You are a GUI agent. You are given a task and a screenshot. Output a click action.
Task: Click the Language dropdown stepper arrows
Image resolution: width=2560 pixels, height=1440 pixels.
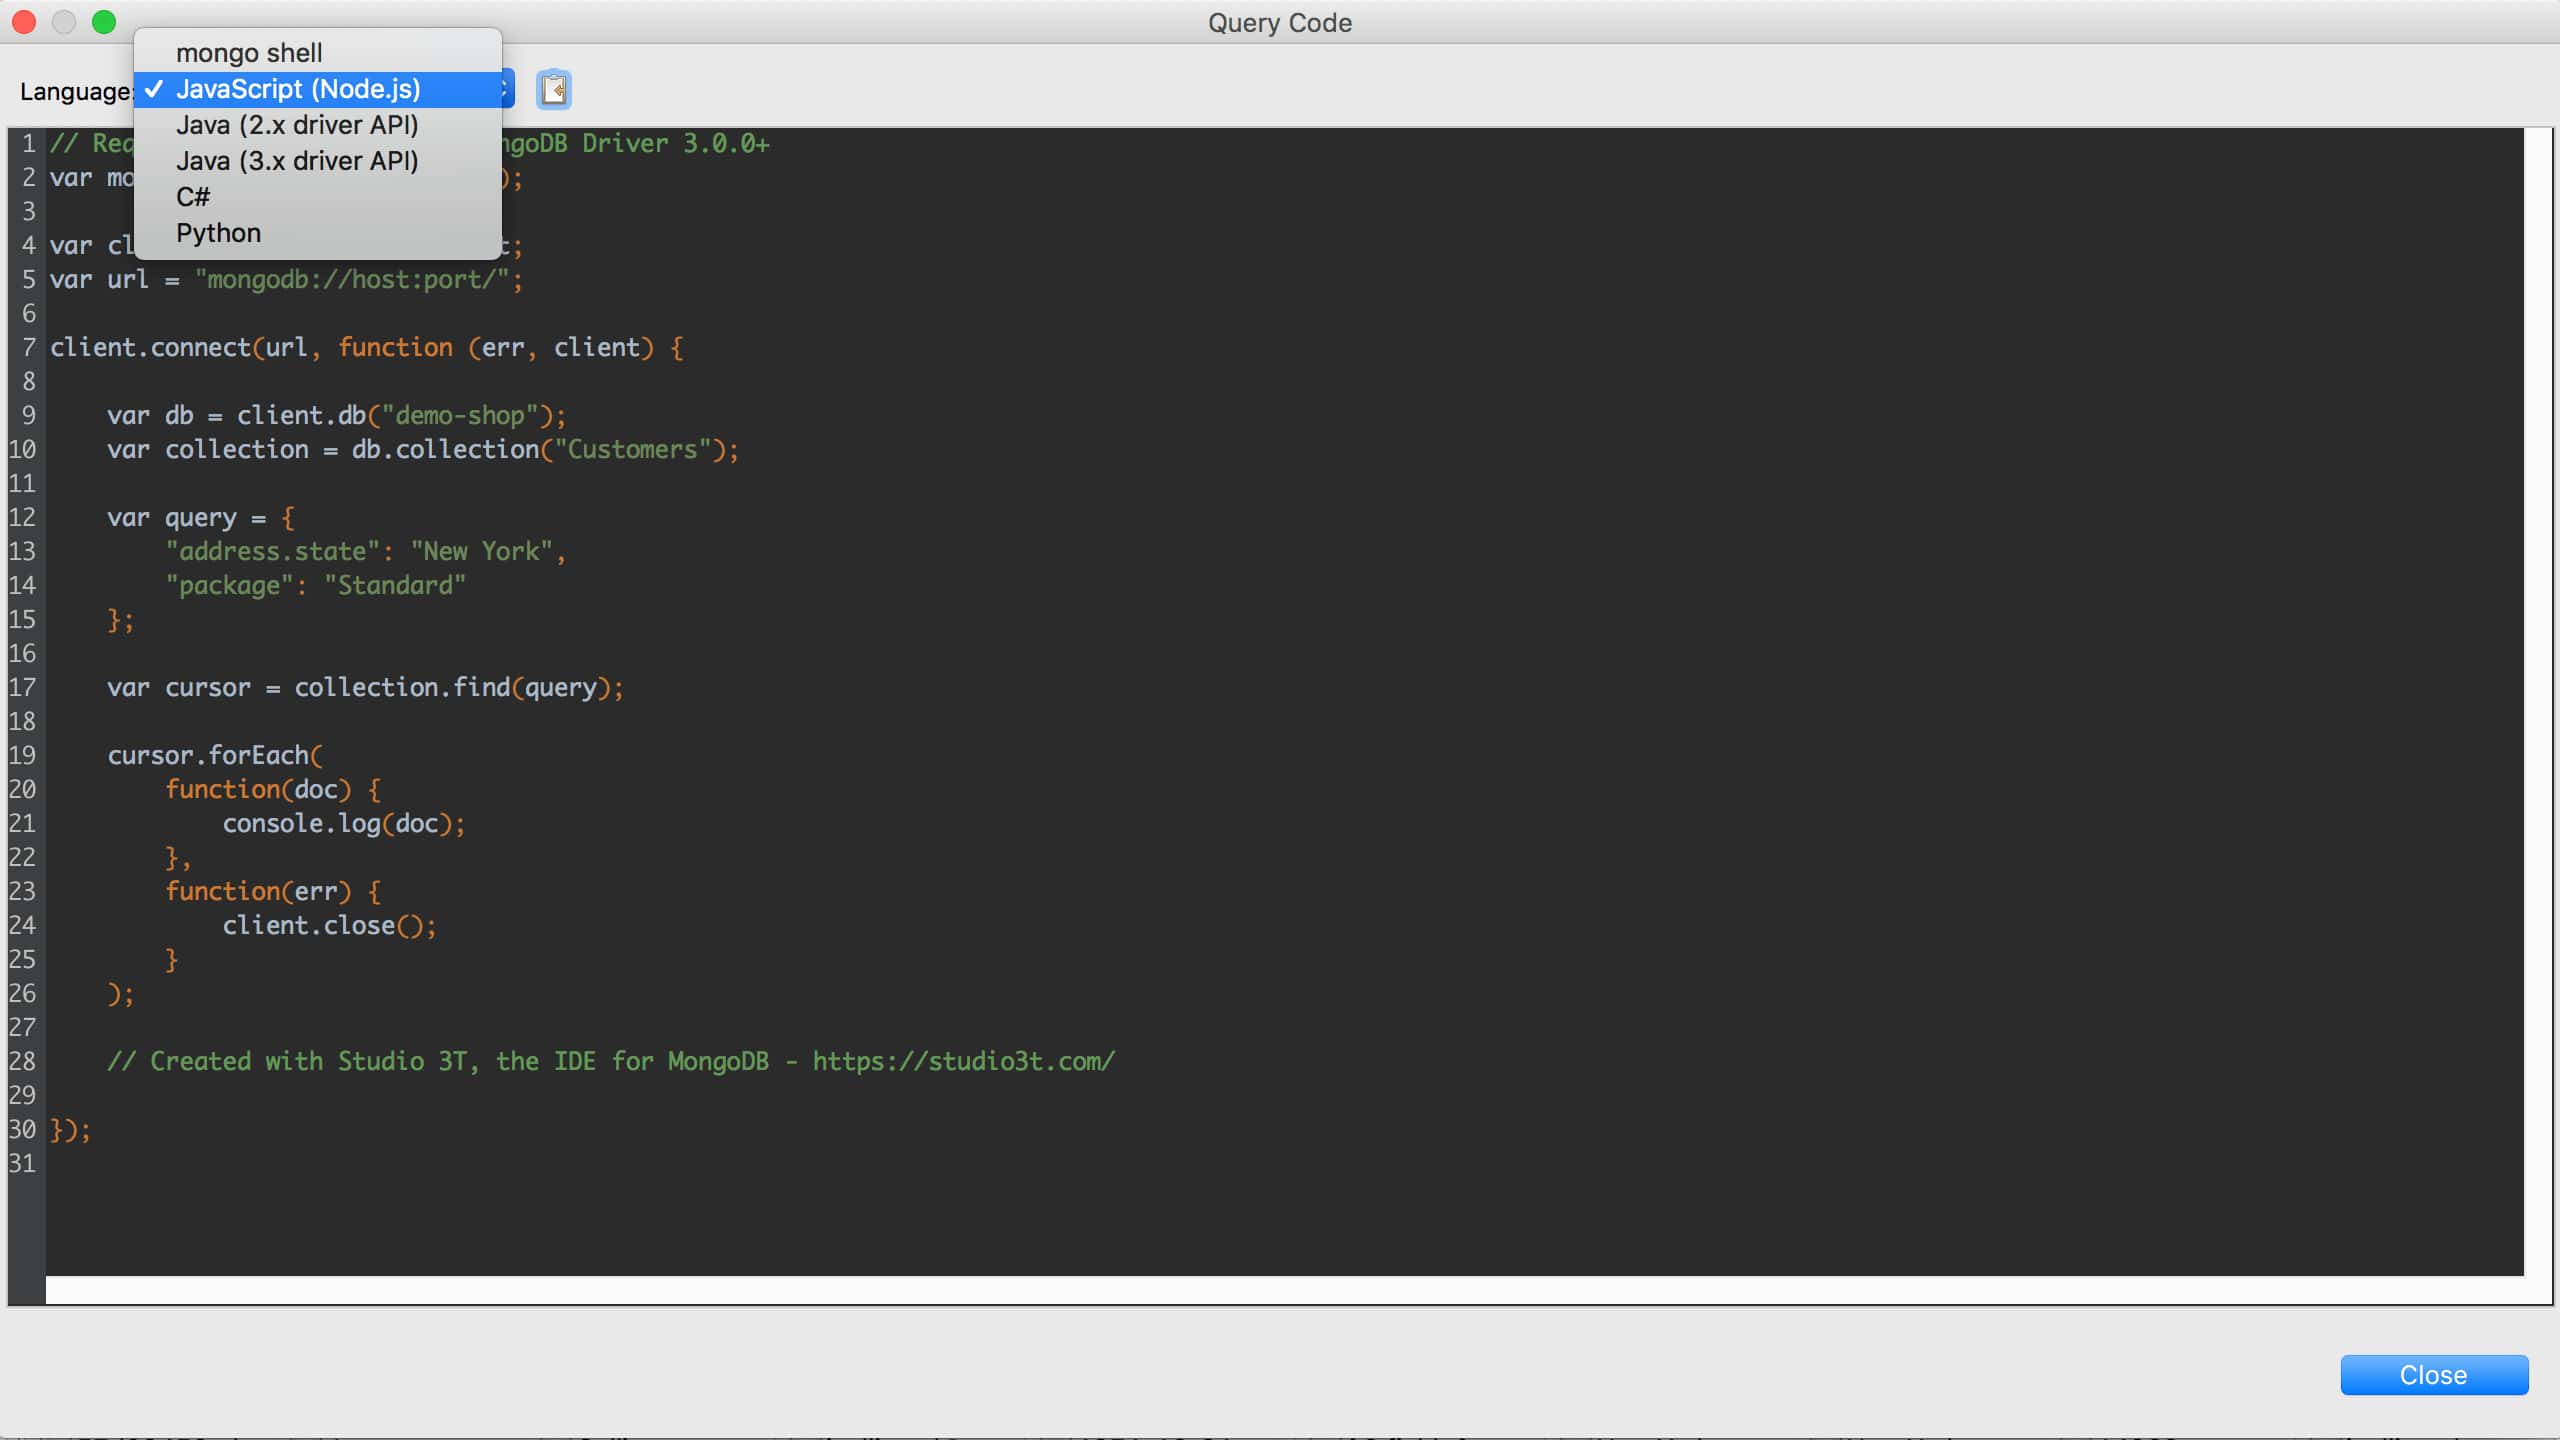[x=507, y=90]
